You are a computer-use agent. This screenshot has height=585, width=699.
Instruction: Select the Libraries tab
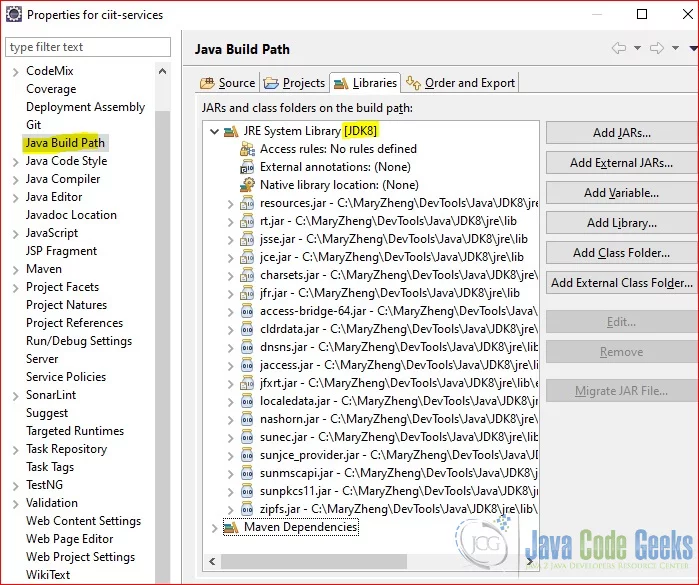365,83
